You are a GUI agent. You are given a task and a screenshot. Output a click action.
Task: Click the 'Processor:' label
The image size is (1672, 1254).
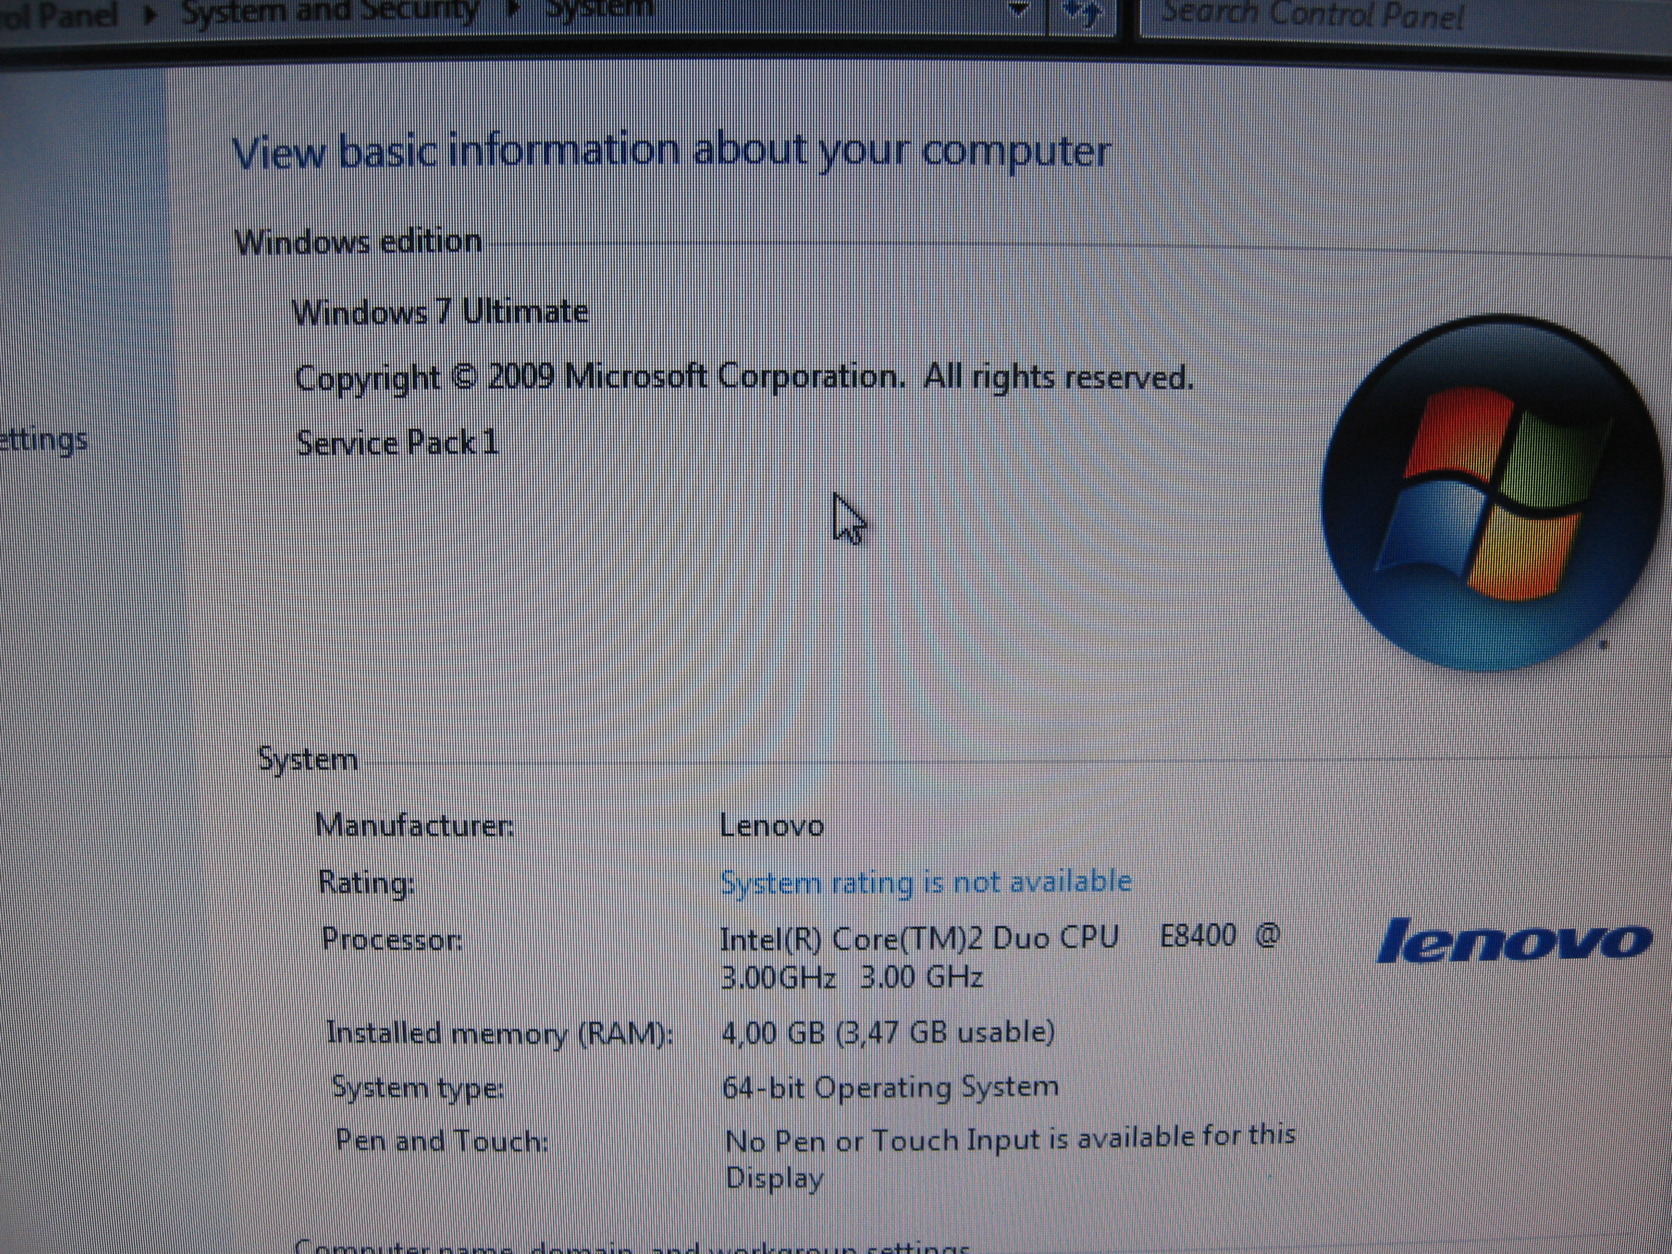click(x=392, y=940)
